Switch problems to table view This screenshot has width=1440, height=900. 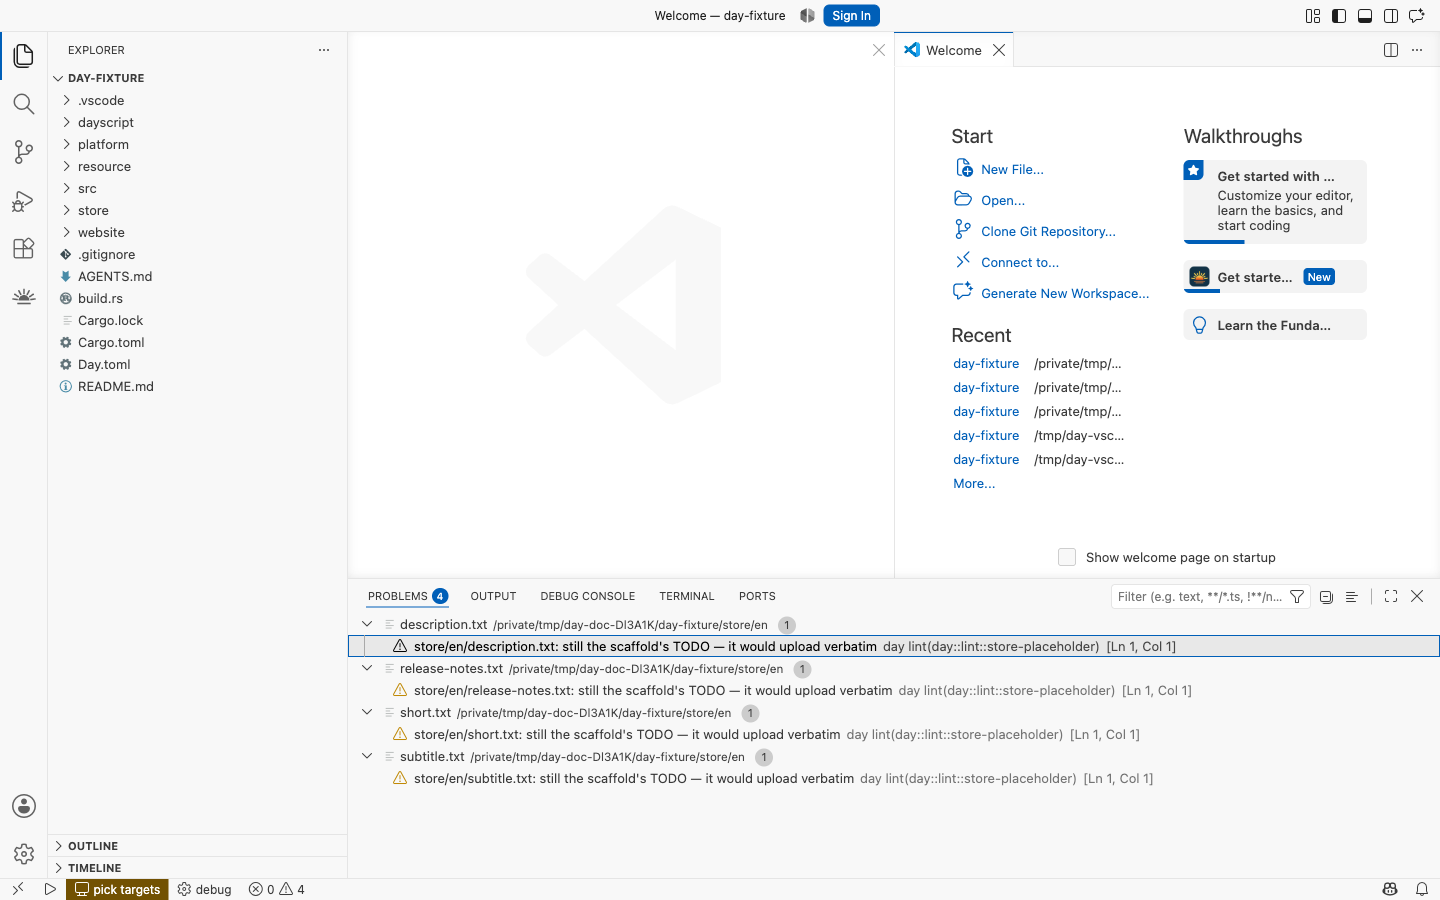(x=1352, y=597)
